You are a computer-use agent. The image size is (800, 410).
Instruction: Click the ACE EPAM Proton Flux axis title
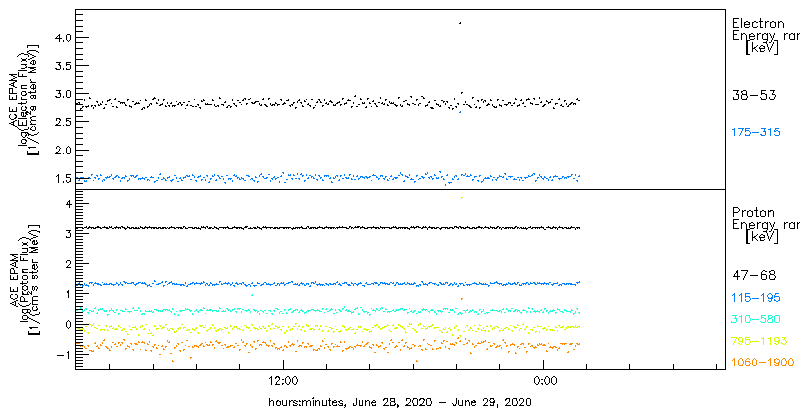coord(25,278)
